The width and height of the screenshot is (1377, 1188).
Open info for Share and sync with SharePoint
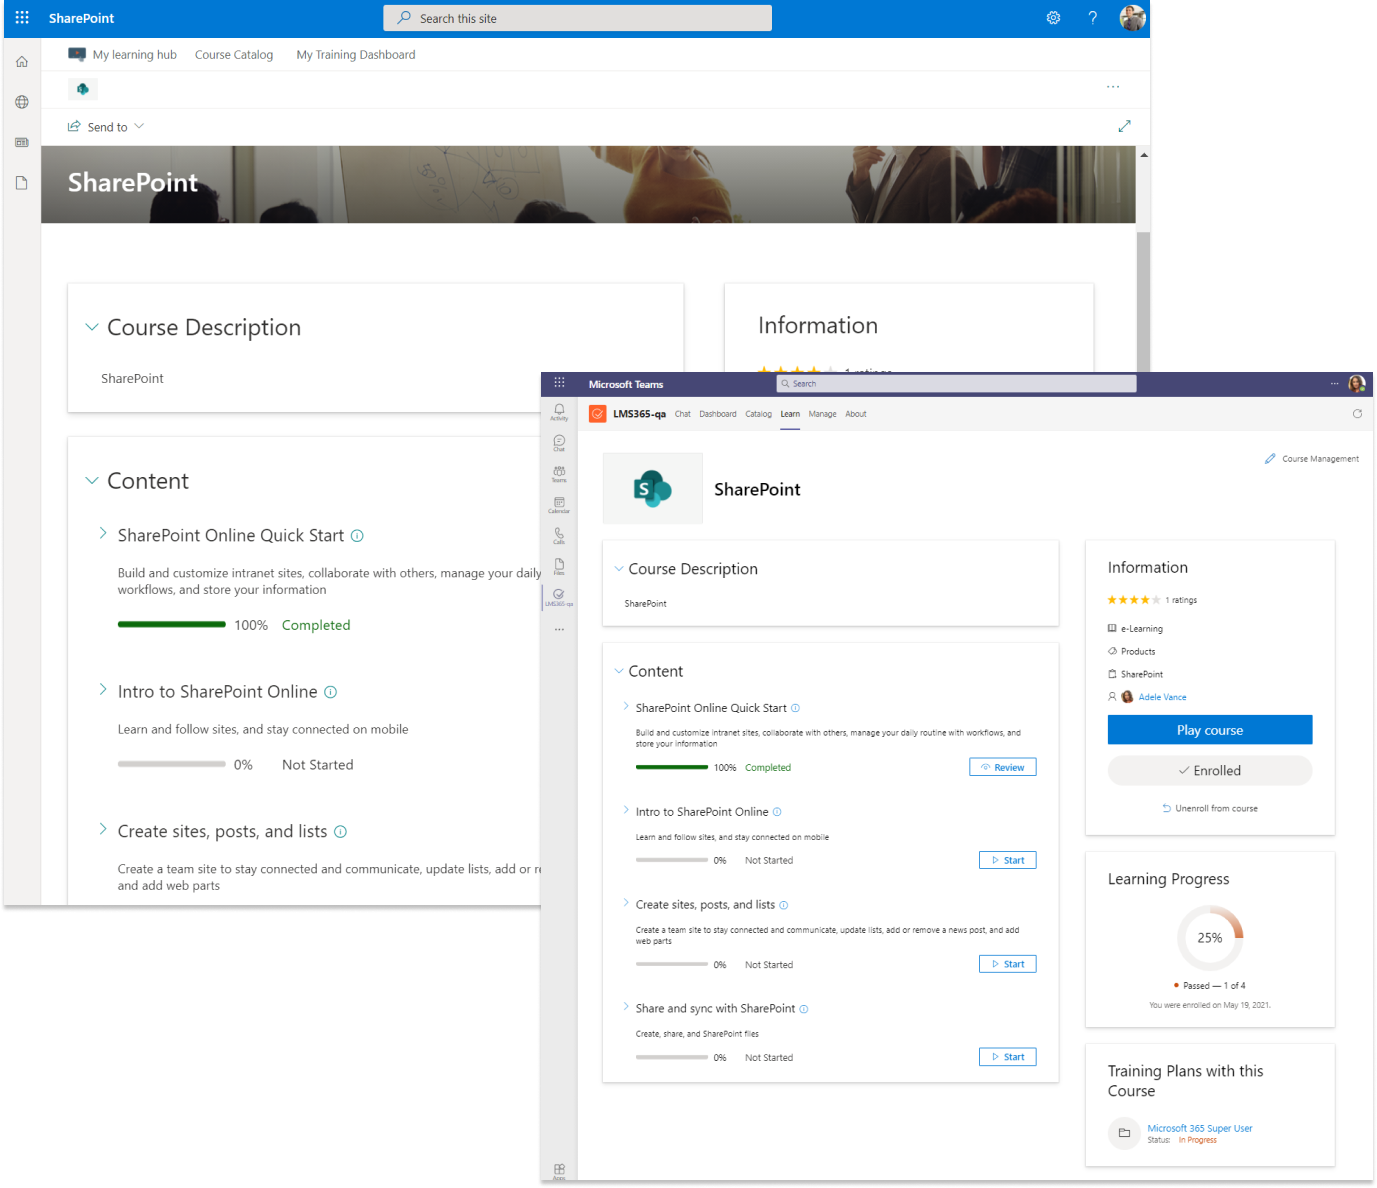[804, 1009]
